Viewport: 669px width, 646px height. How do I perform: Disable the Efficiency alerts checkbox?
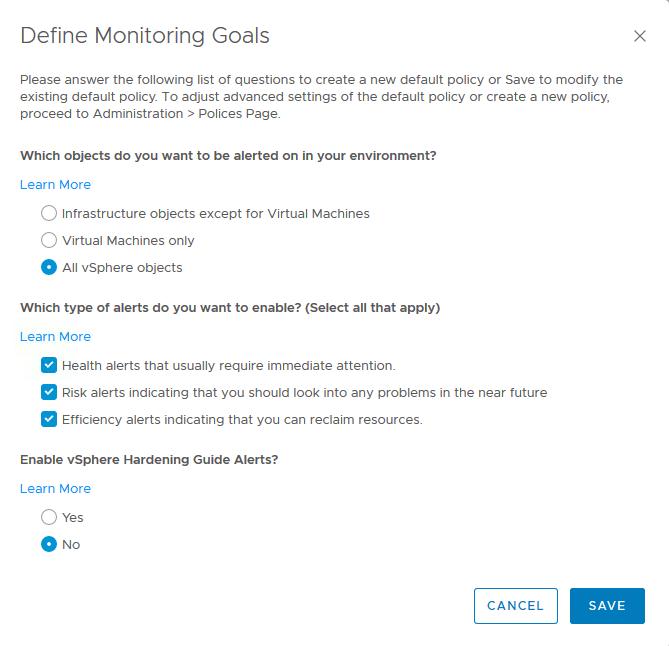click(x=49, y=419)
